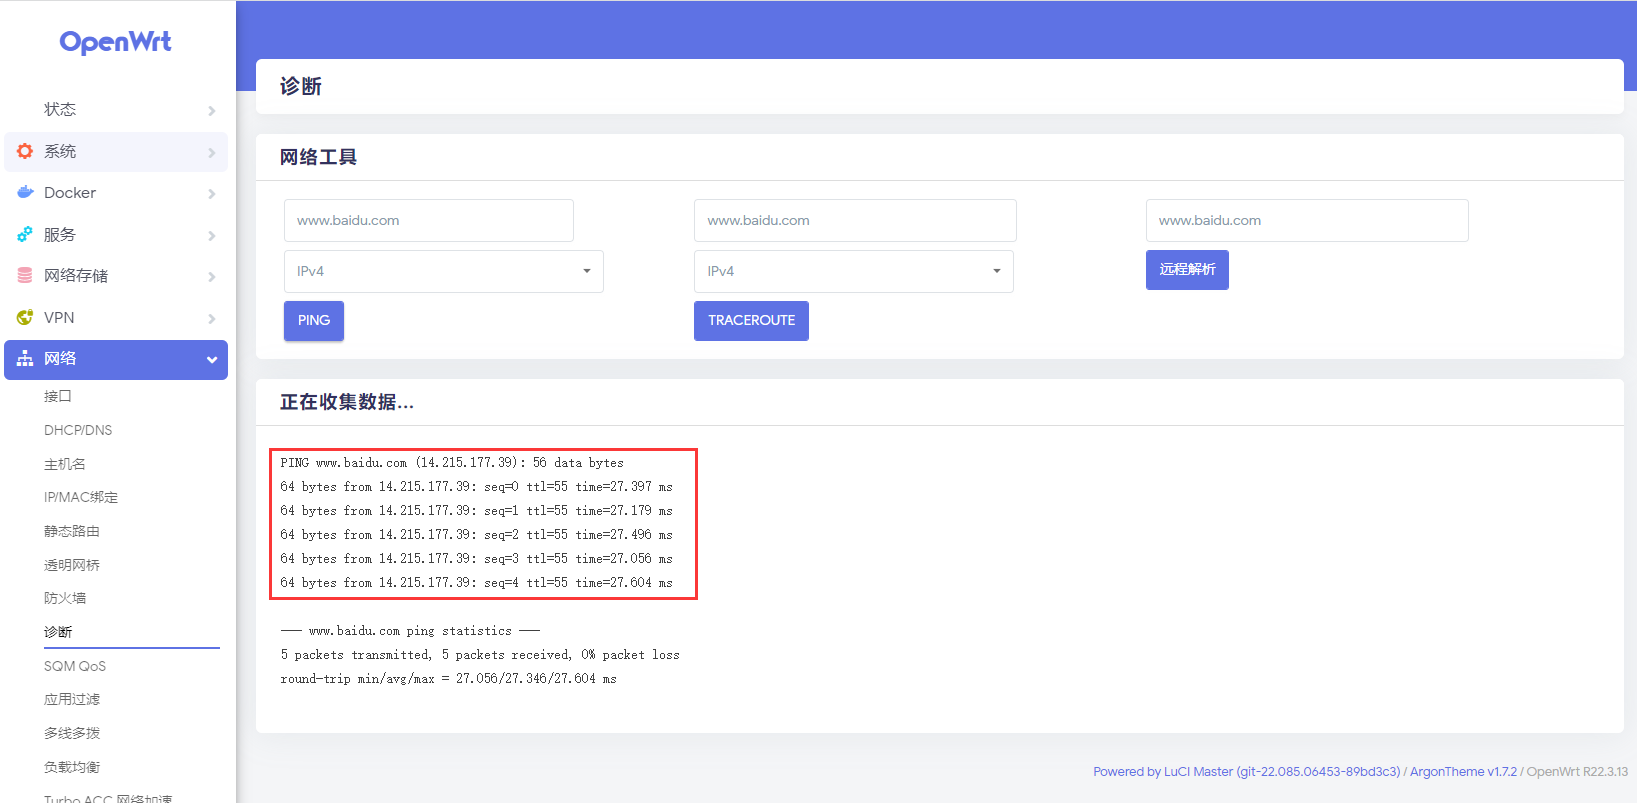Expand the 网络存储 menu chevron

[x=211, y=276]
